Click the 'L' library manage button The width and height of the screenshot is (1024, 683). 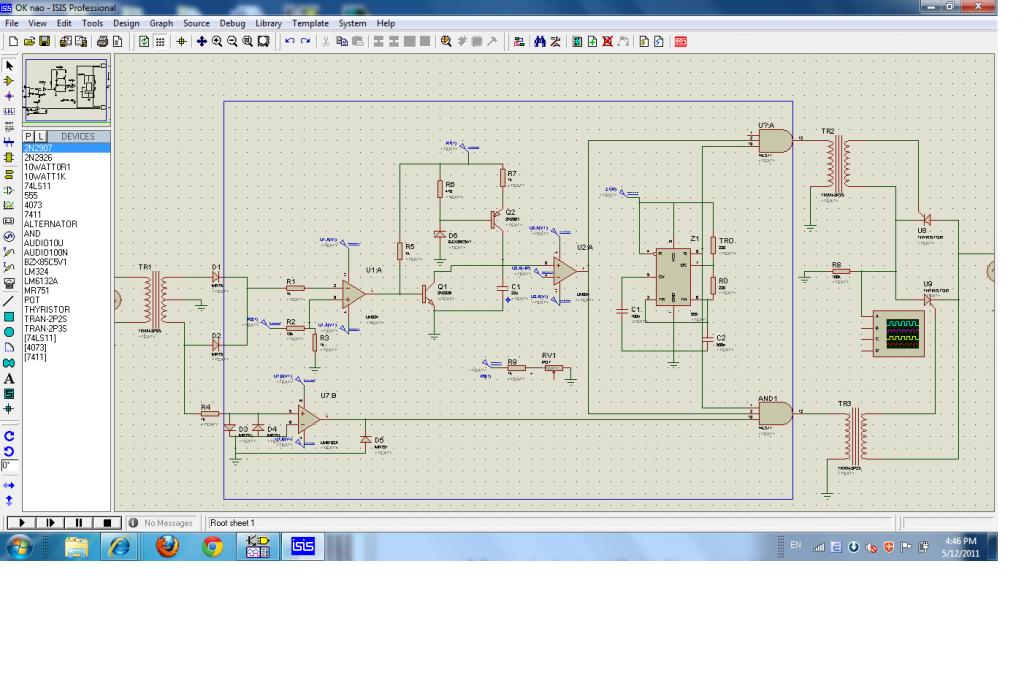[42, 135]
